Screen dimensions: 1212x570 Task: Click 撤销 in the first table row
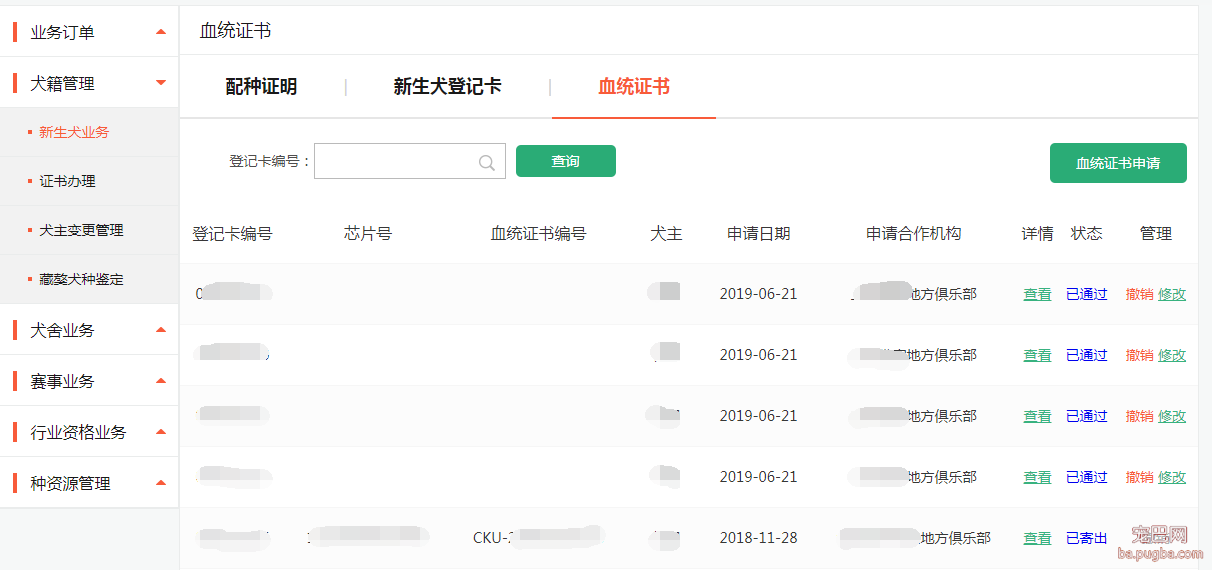click(x=1139, y=294)
